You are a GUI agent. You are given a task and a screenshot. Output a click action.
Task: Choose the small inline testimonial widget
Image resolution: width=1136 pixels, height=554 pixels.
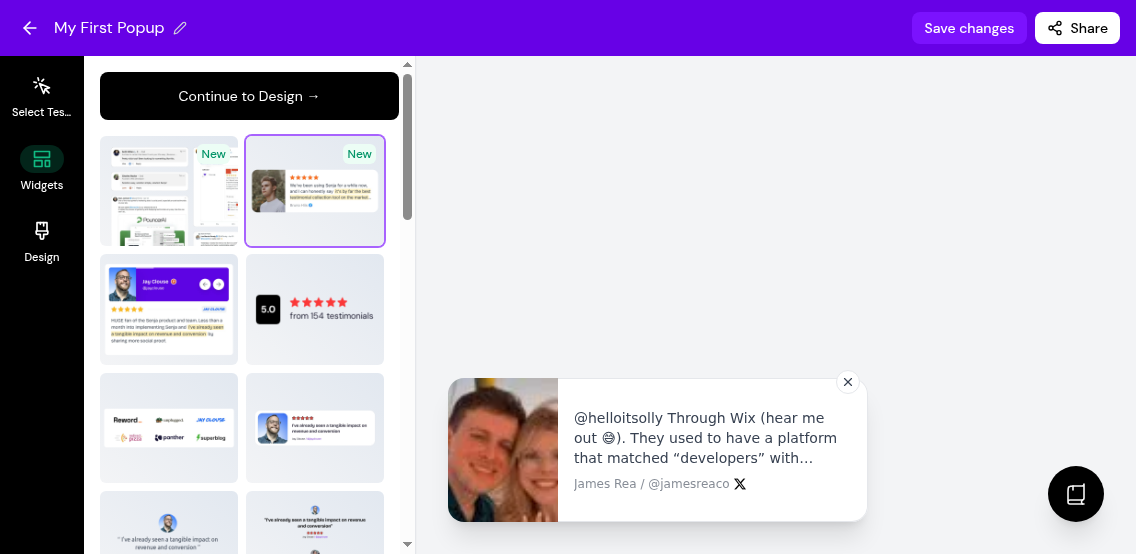(x=315, y=427)
